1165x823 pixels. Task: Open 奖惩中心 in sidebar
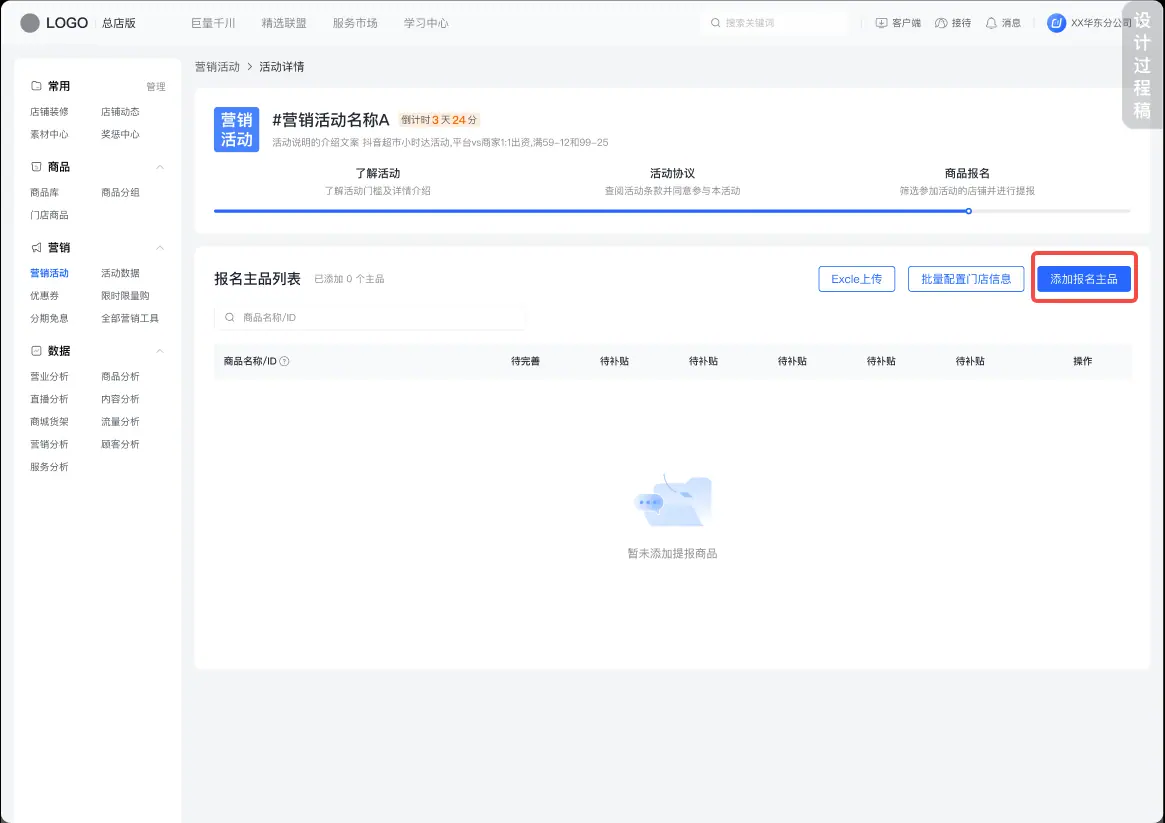click(x=120, y=134)
